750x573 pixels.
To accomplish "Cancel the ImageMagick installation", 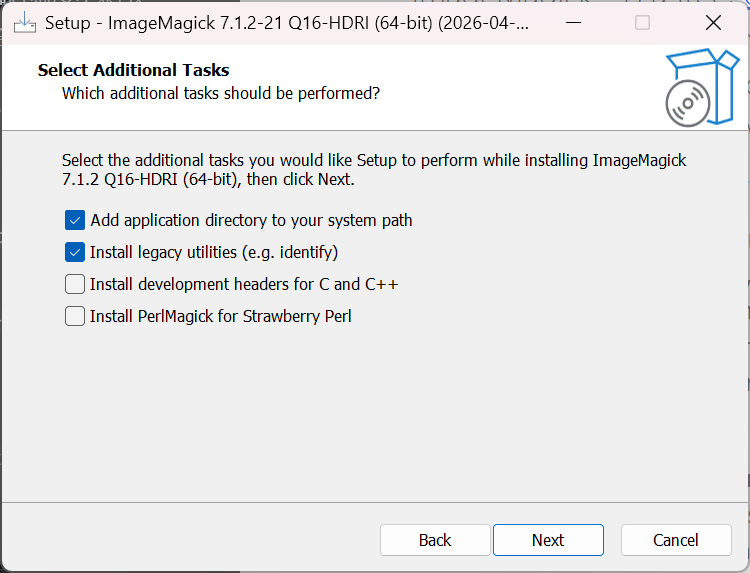I will [x=676, y=540].
